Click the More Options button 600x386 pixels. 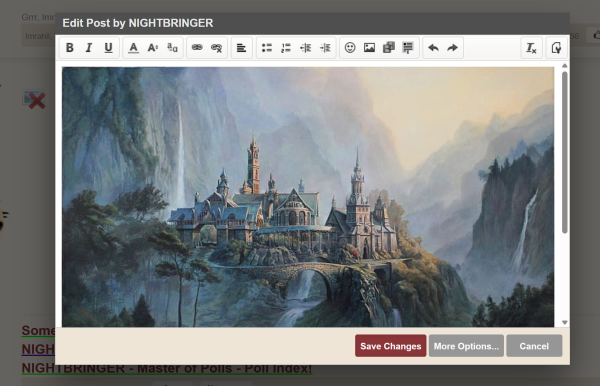pos(466,346)
